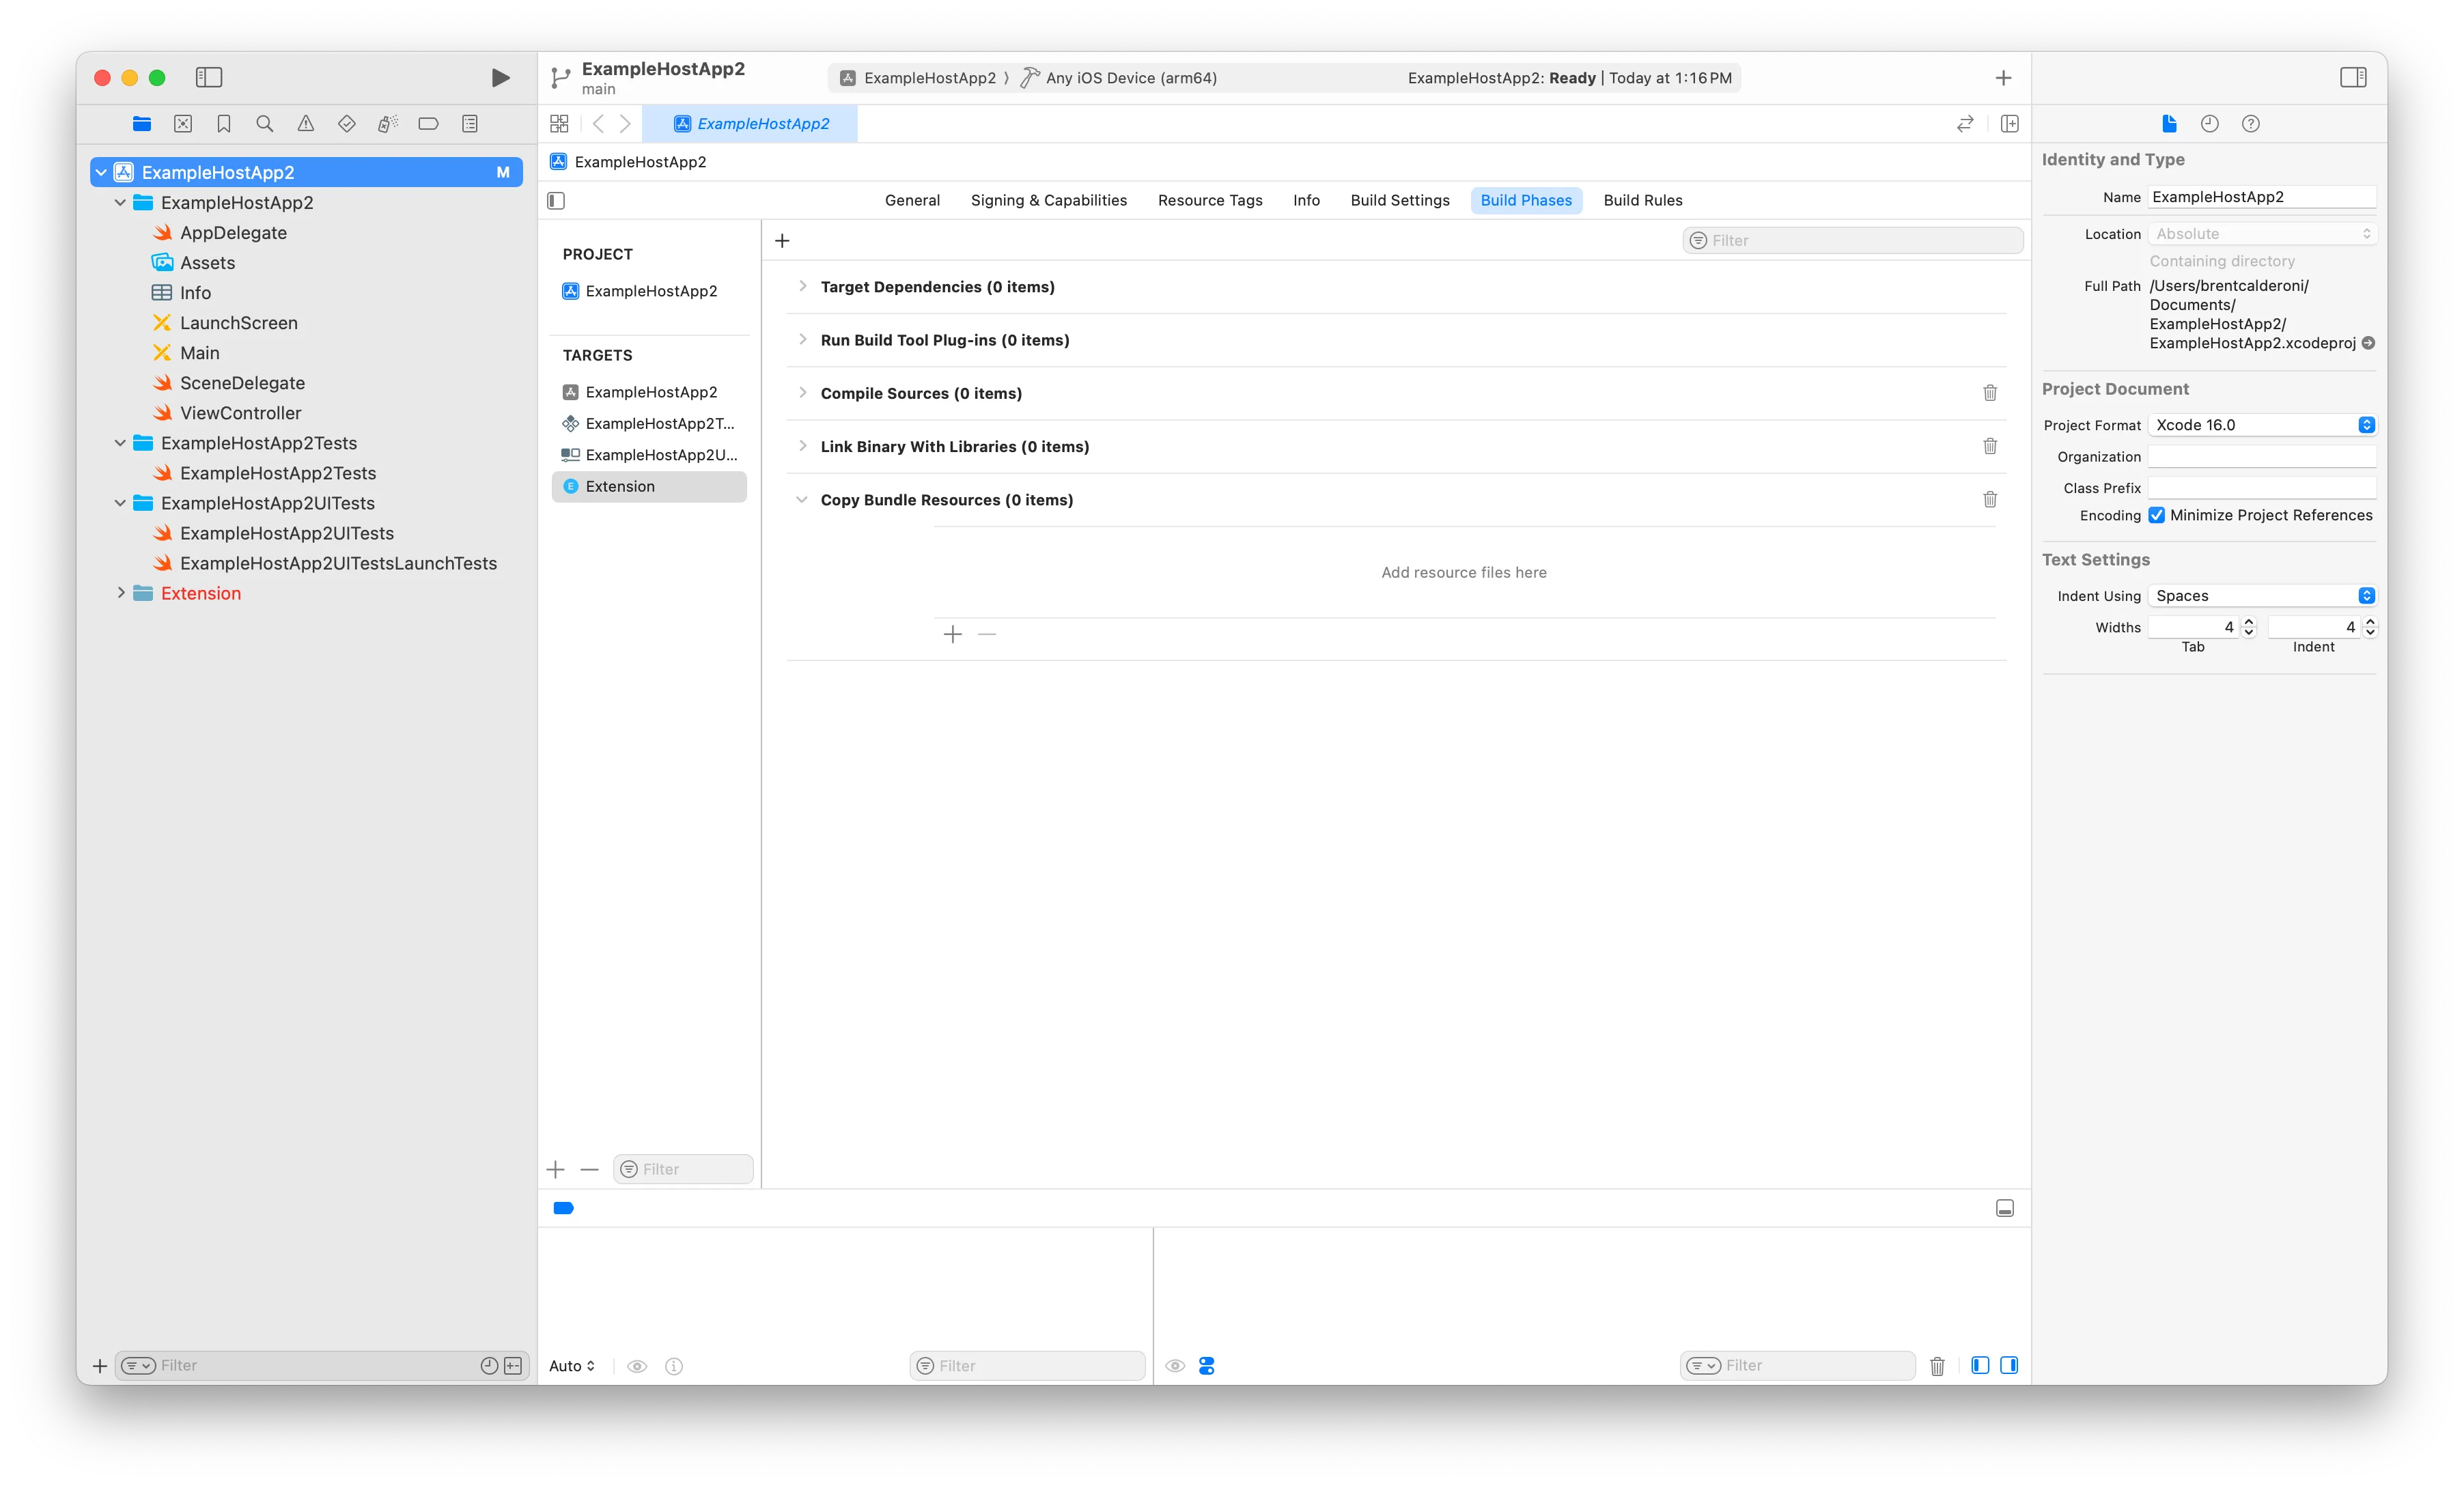Switch to the Build Settings tab
The width and height of the screenshot is (2464, 1486).
pyautogui.click(x=1399, y=200)
